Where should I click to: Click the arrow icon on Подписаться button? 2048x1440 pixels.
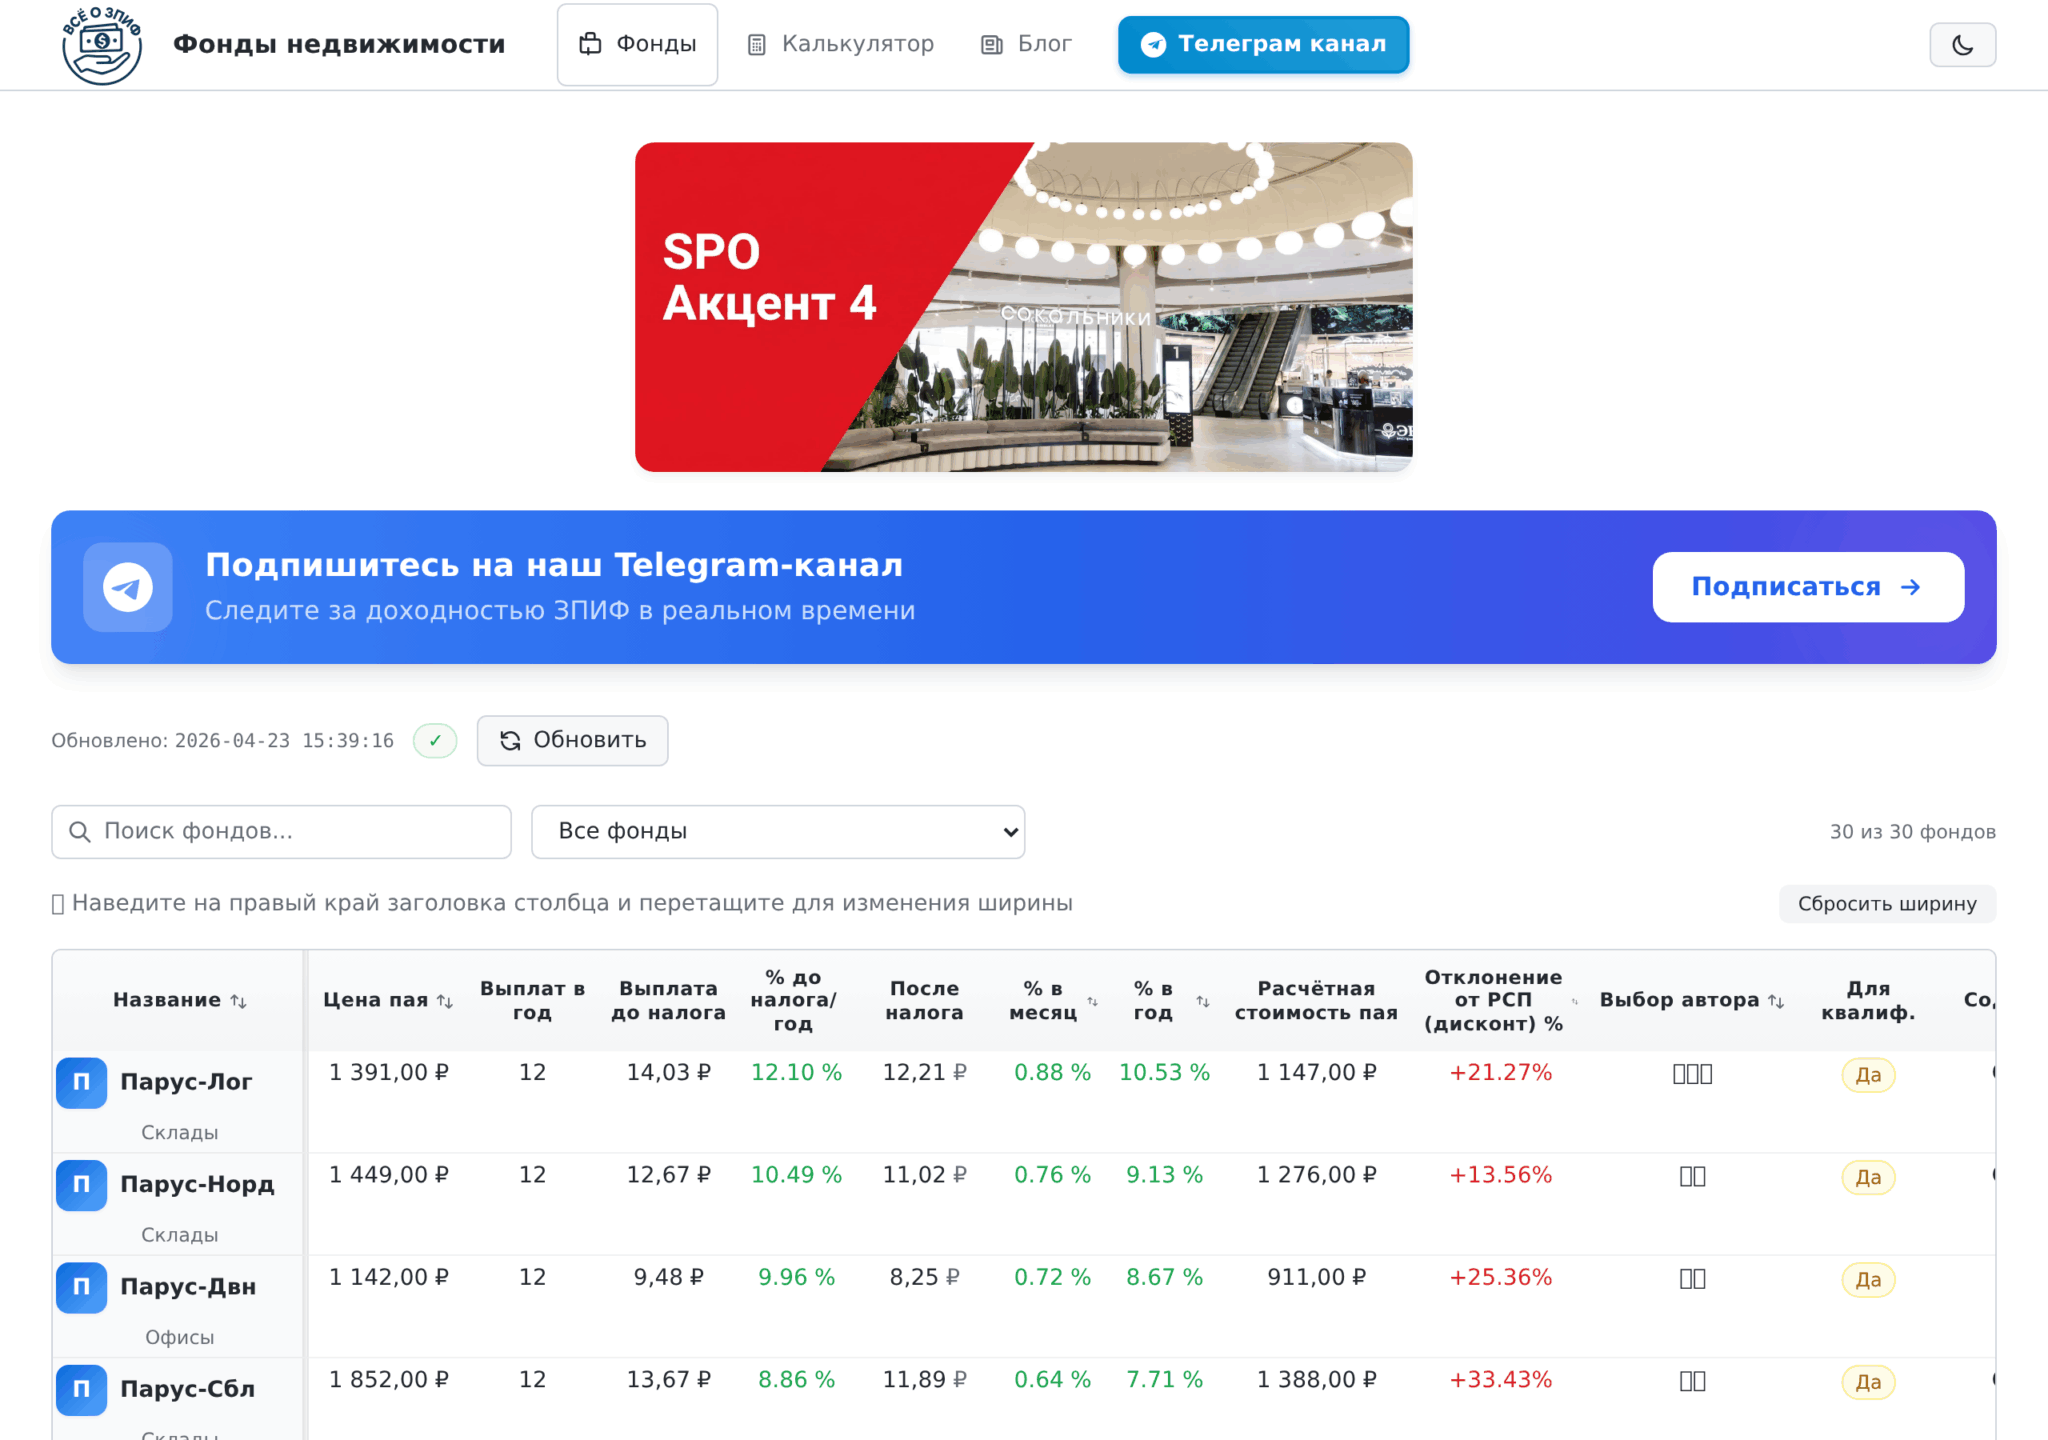pos(1910,587)
